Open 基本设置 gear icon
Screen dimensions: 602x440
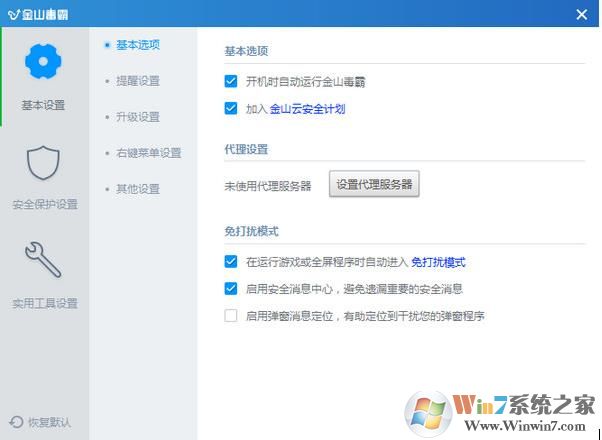click(x=43, y=61)
